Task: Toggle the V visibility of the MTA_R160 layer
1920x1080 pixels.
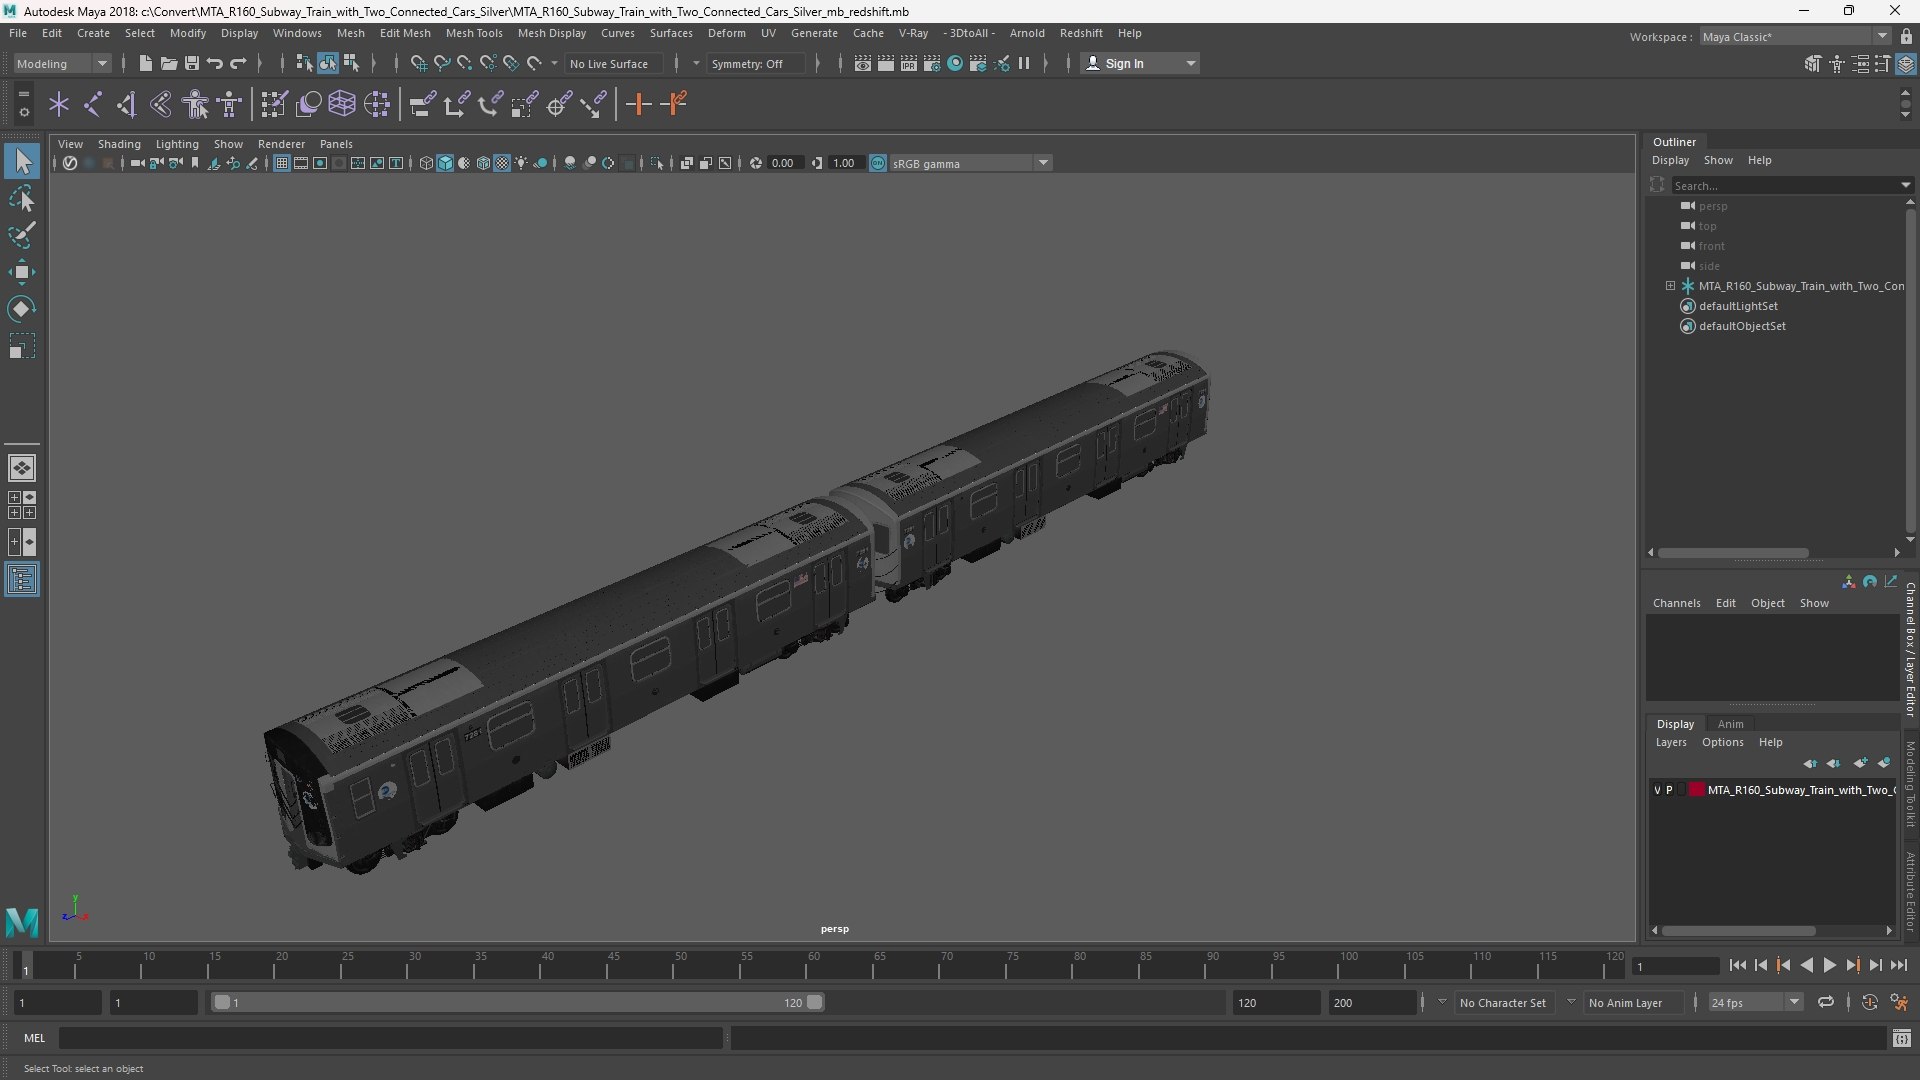Action: click(1657, 790)
